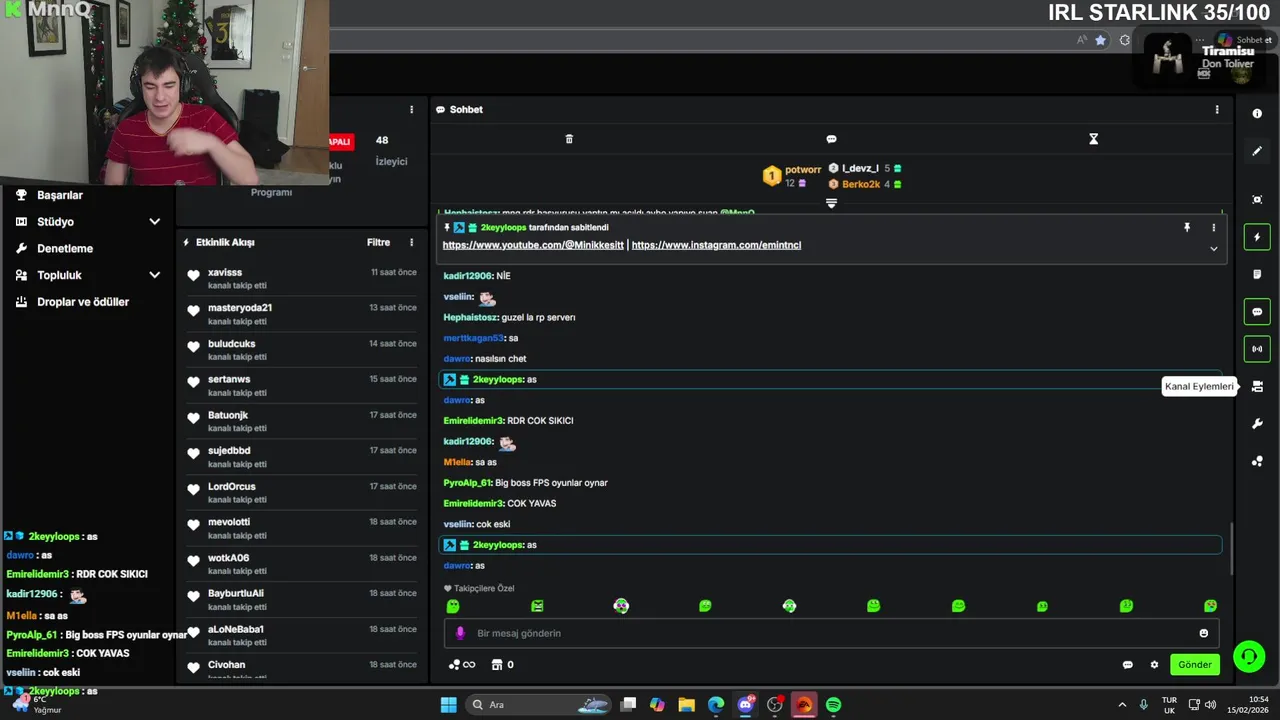Click xavisss follow entry in activity feed
Viewport: 1280px width, 720px height.
click(x=302, y=278)
